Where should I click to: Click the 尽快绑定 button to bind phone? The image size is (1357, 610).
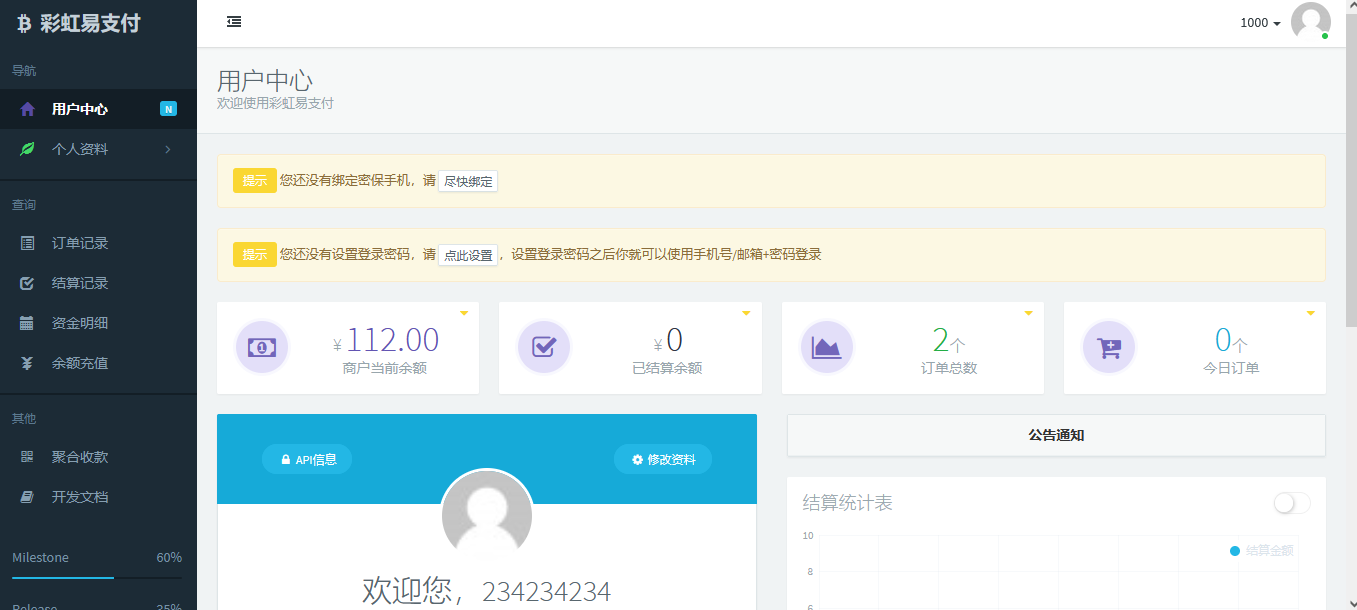coord(467,181)
